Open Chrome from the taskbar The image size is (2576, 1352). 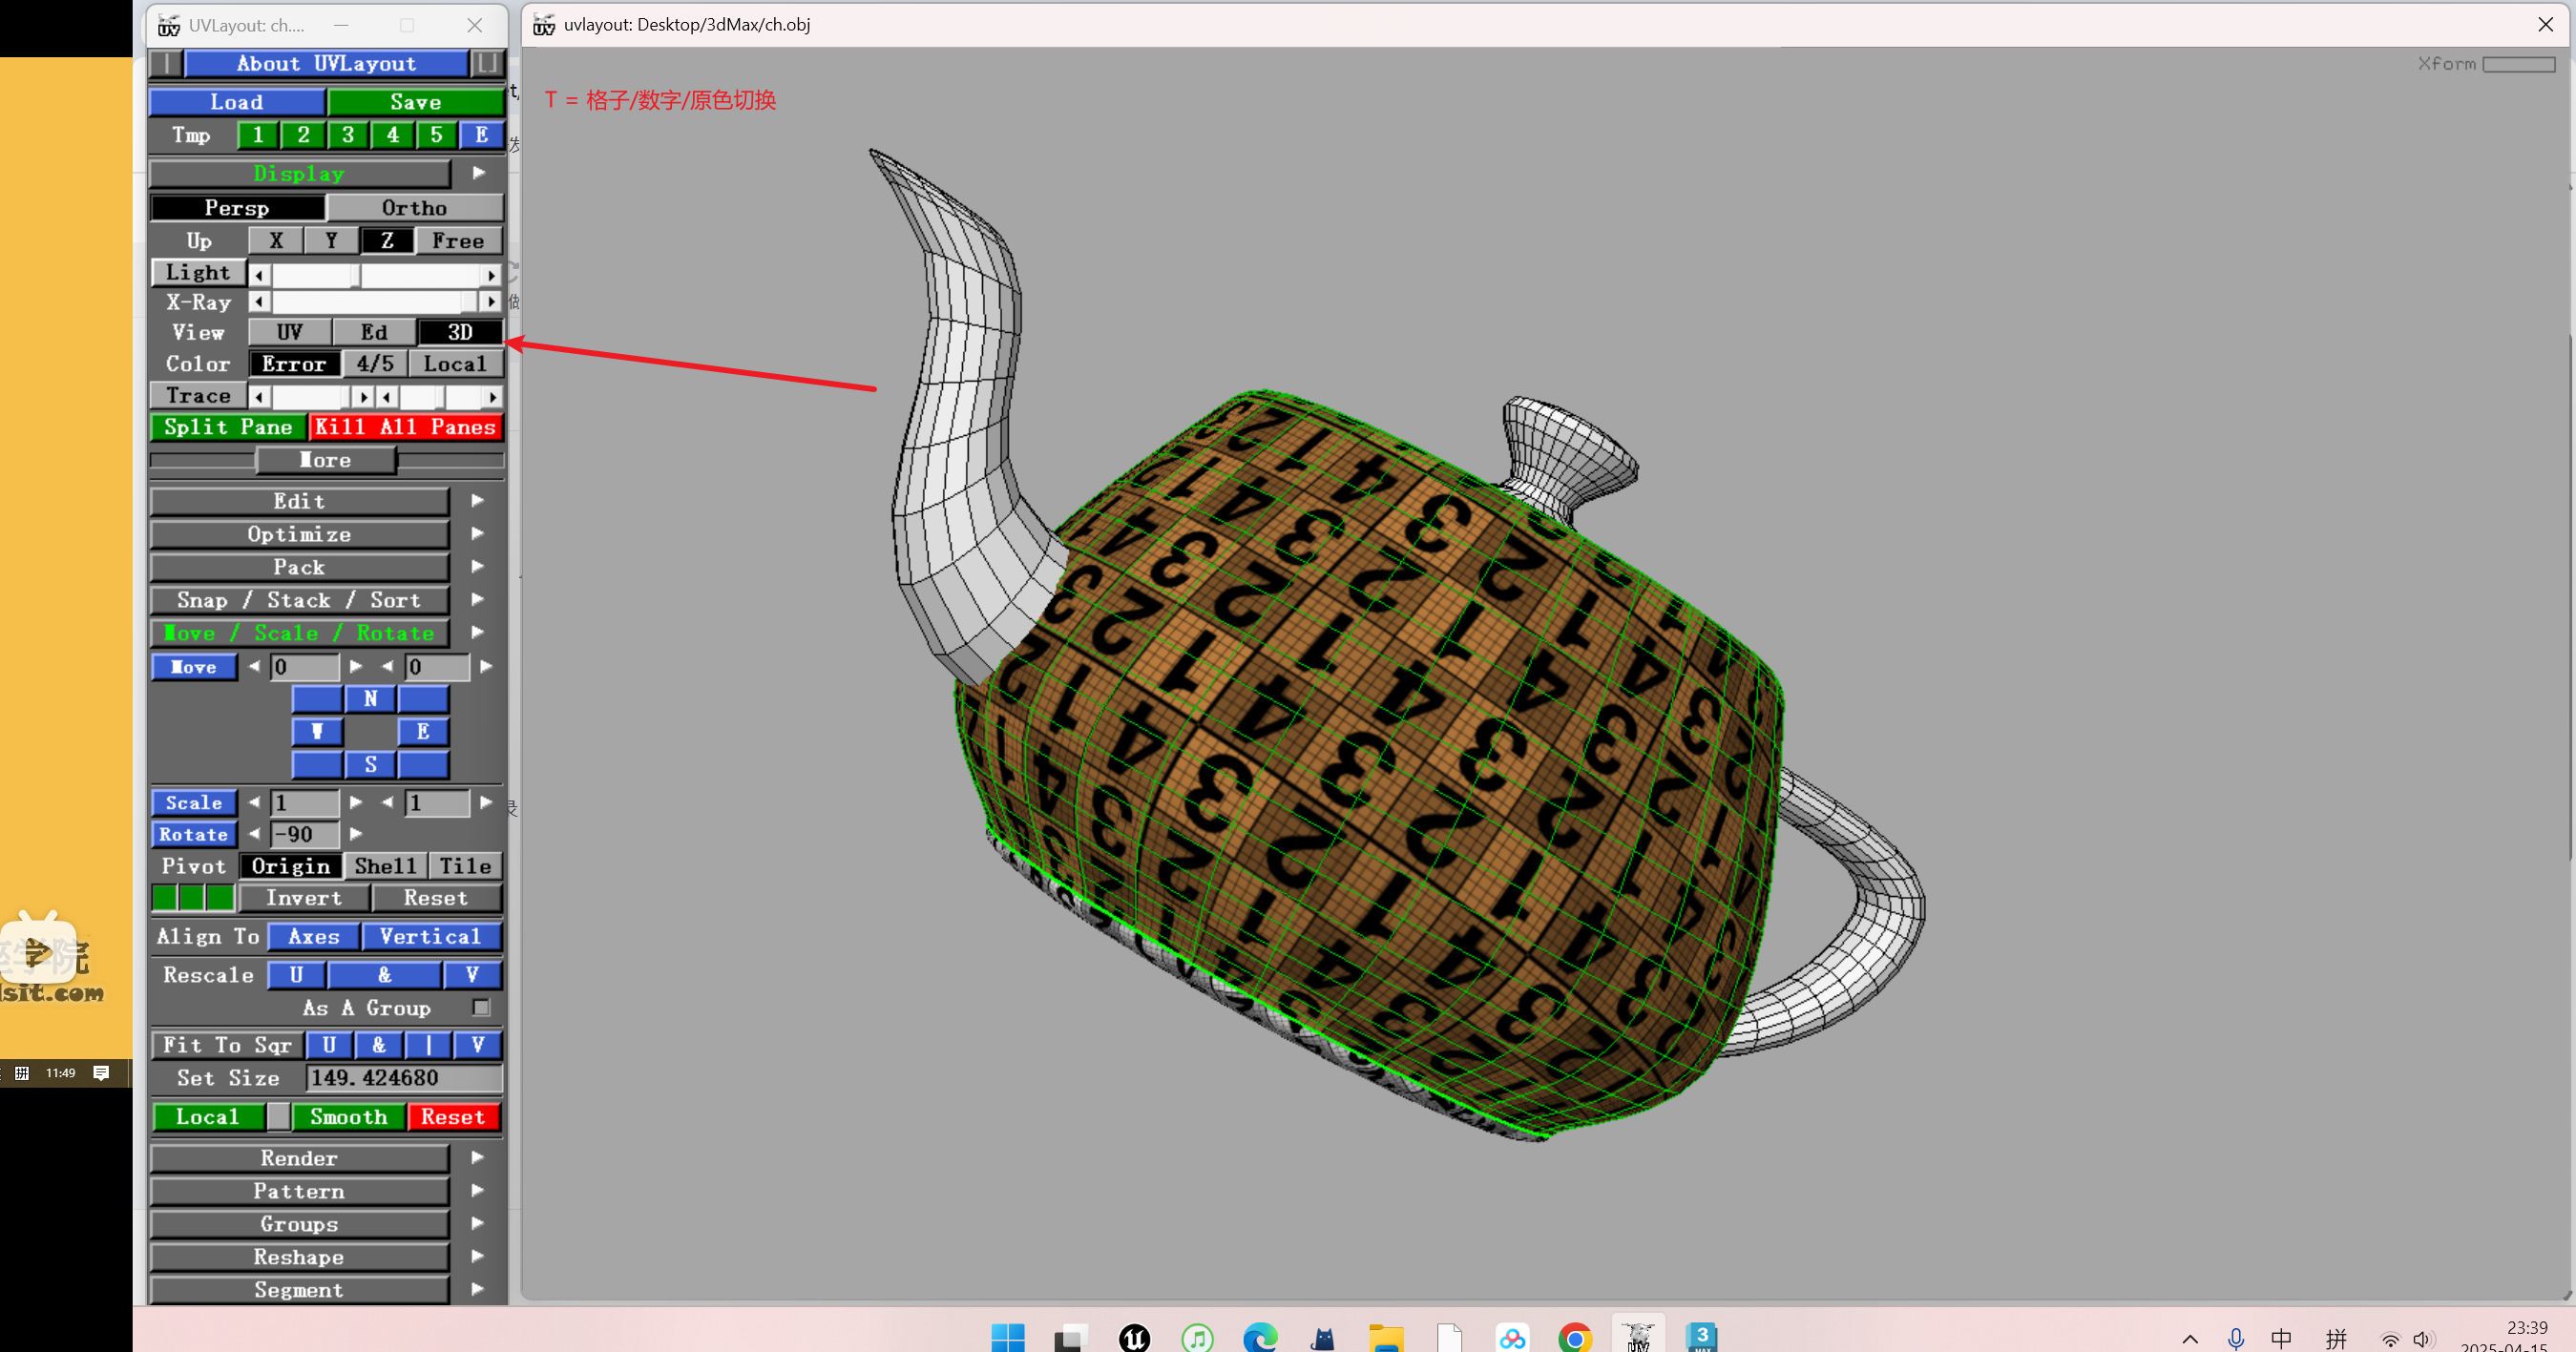[1574, 1337]
